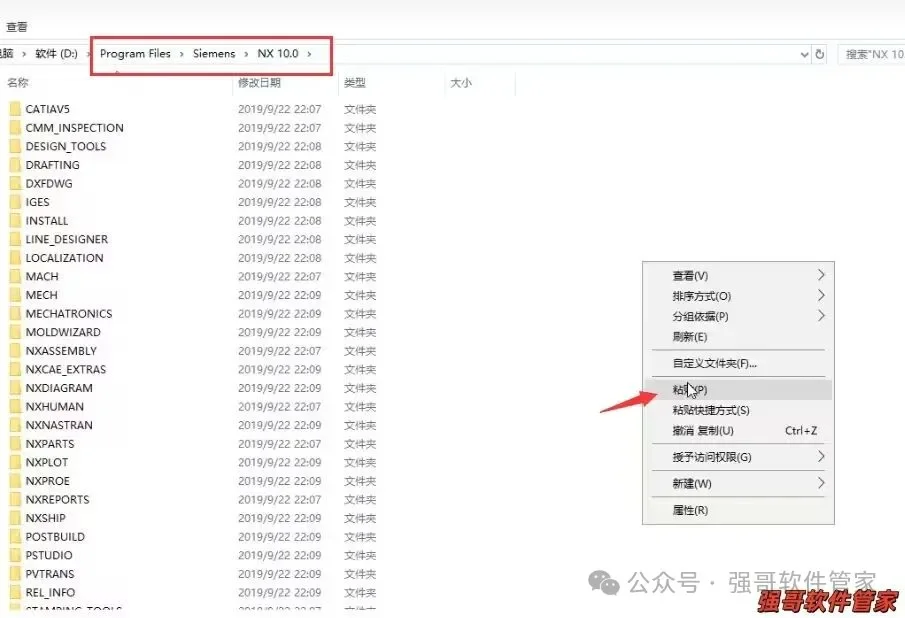Select the IGES folder icon
The width and height of the screenshot is (905, 618).
coord(15,202)
